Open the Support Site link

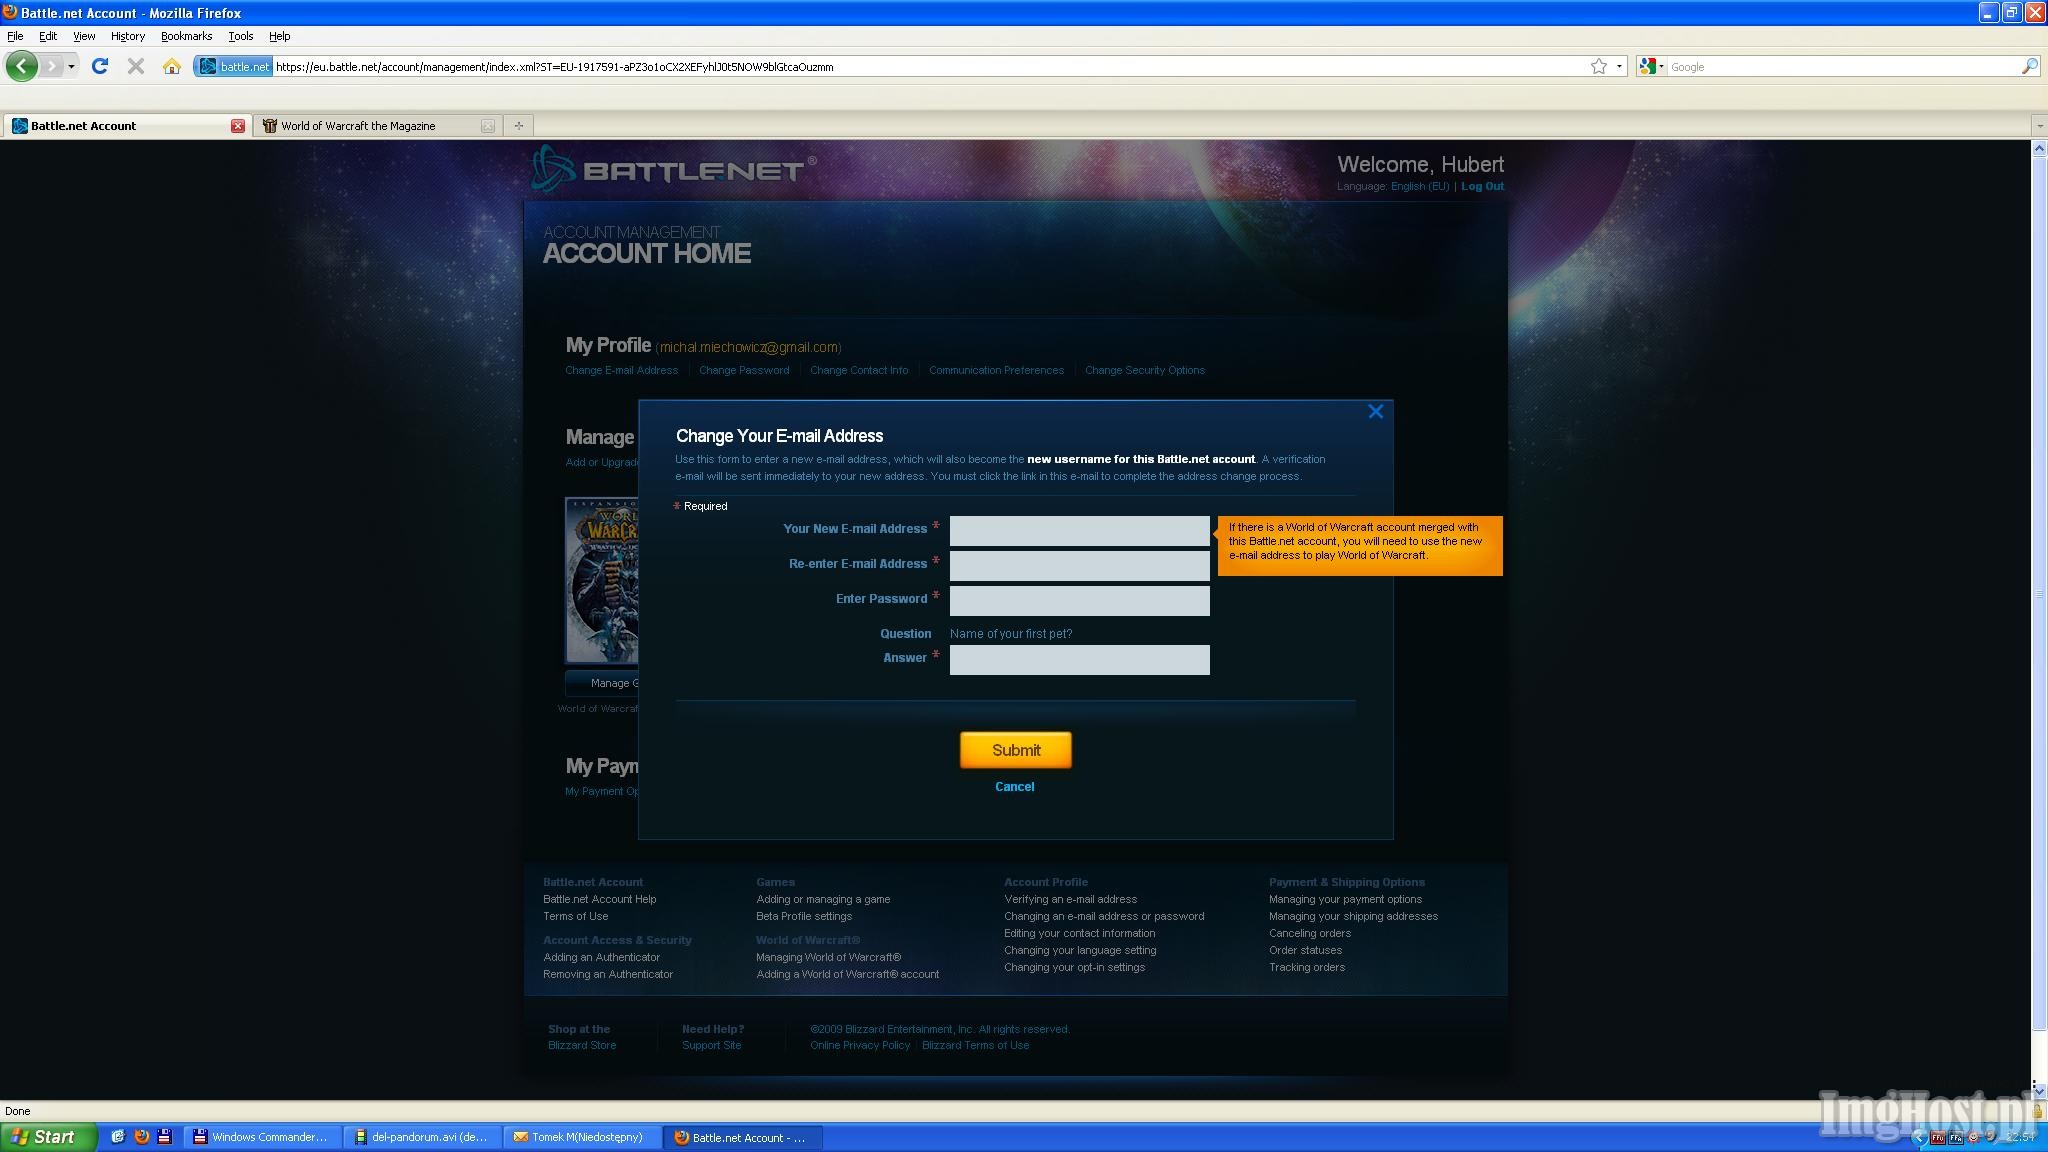(711, 1045)
